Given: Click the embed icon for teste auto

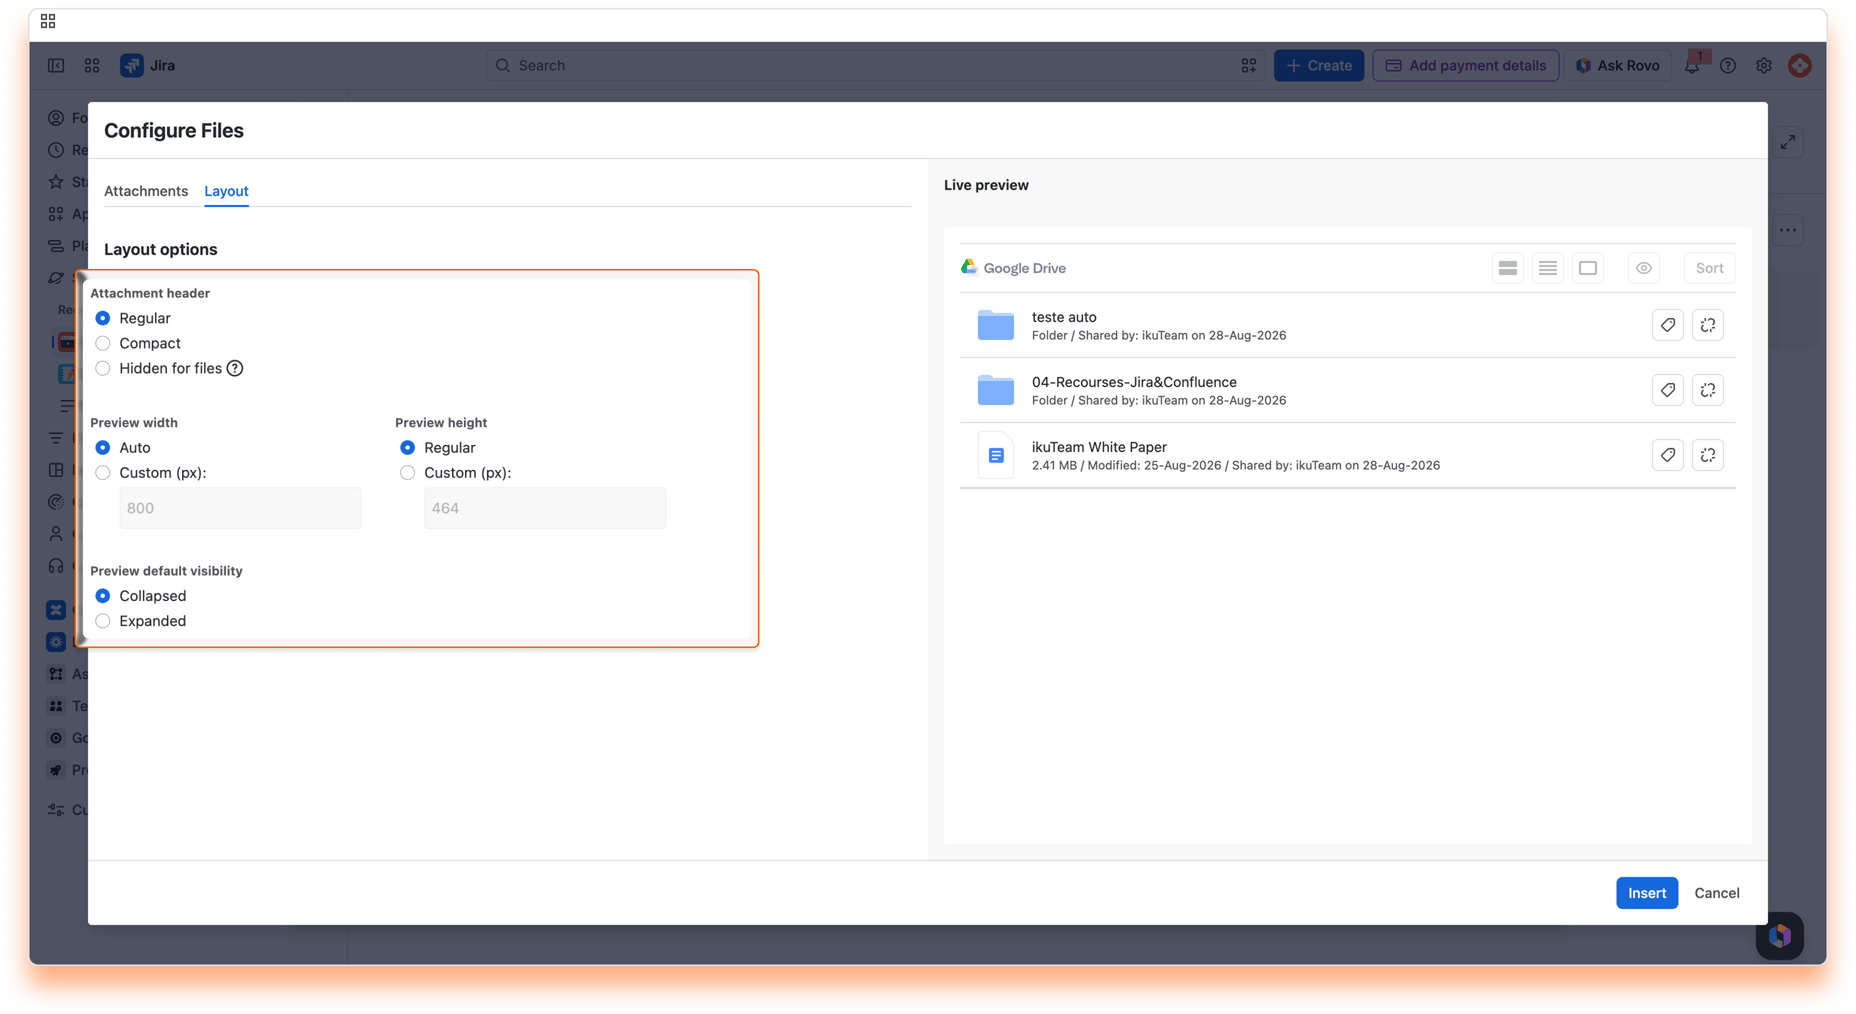Looking at the screenshot, I should click(1708, 325).
